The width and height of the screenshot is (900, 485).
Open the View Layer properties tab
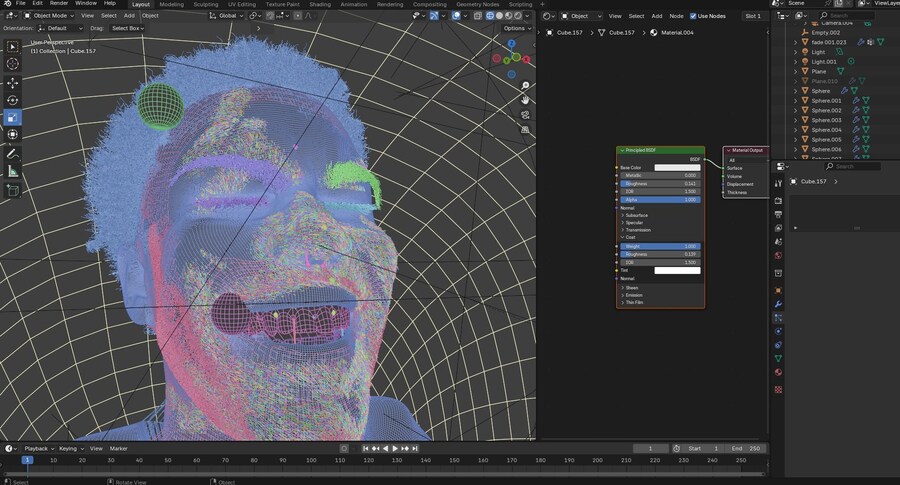(x=778, y=228)
